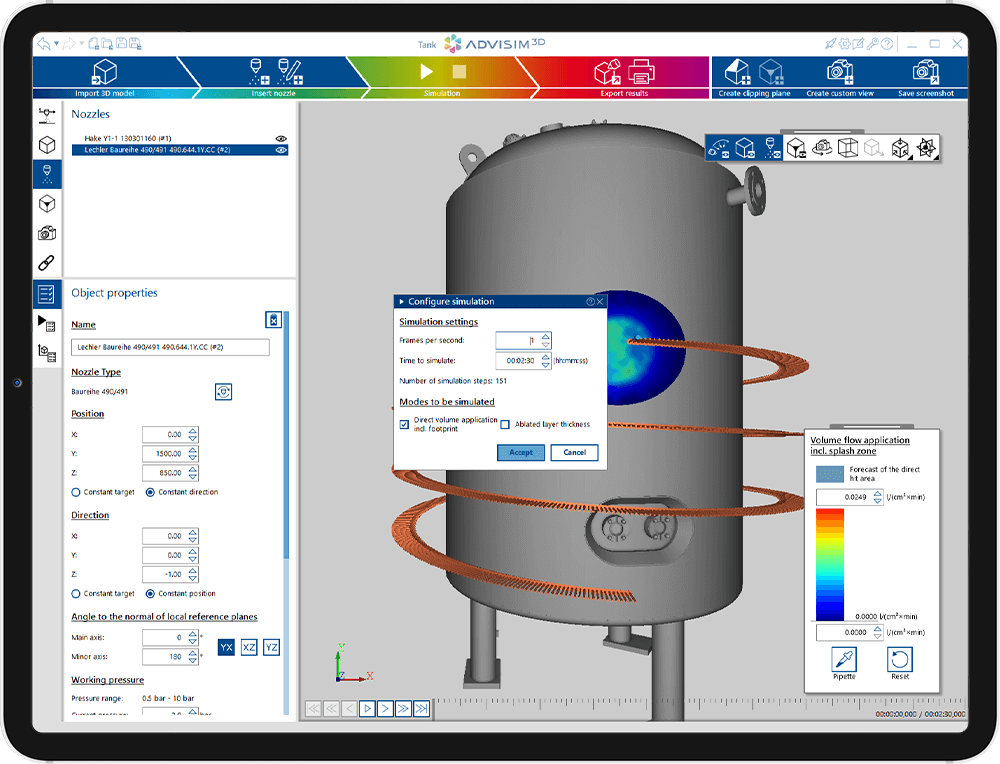Select the YZ reference plane button
Screen dimensions: 1000x764
point(271,647)
